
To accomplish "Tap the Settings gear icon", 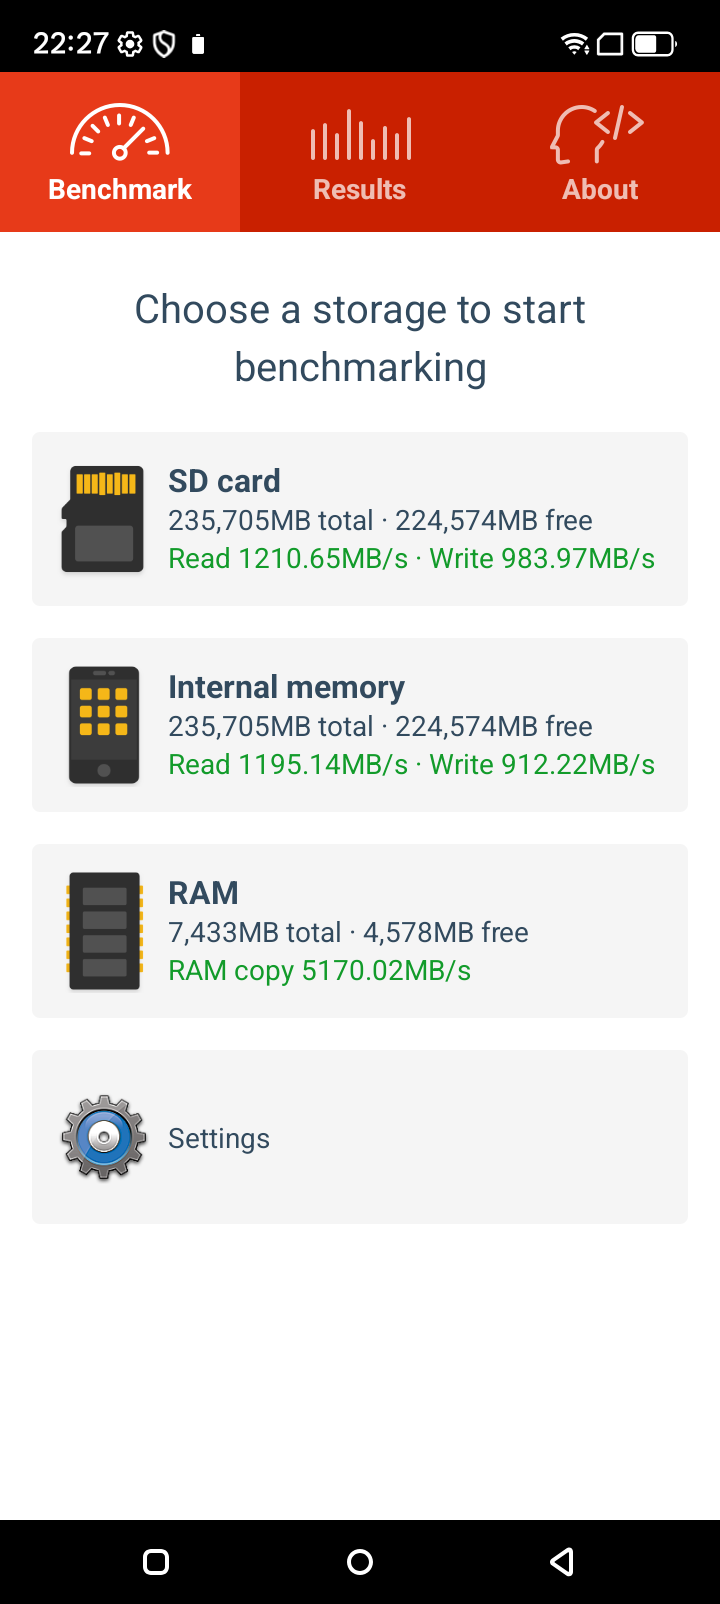I will [103, 1137].
